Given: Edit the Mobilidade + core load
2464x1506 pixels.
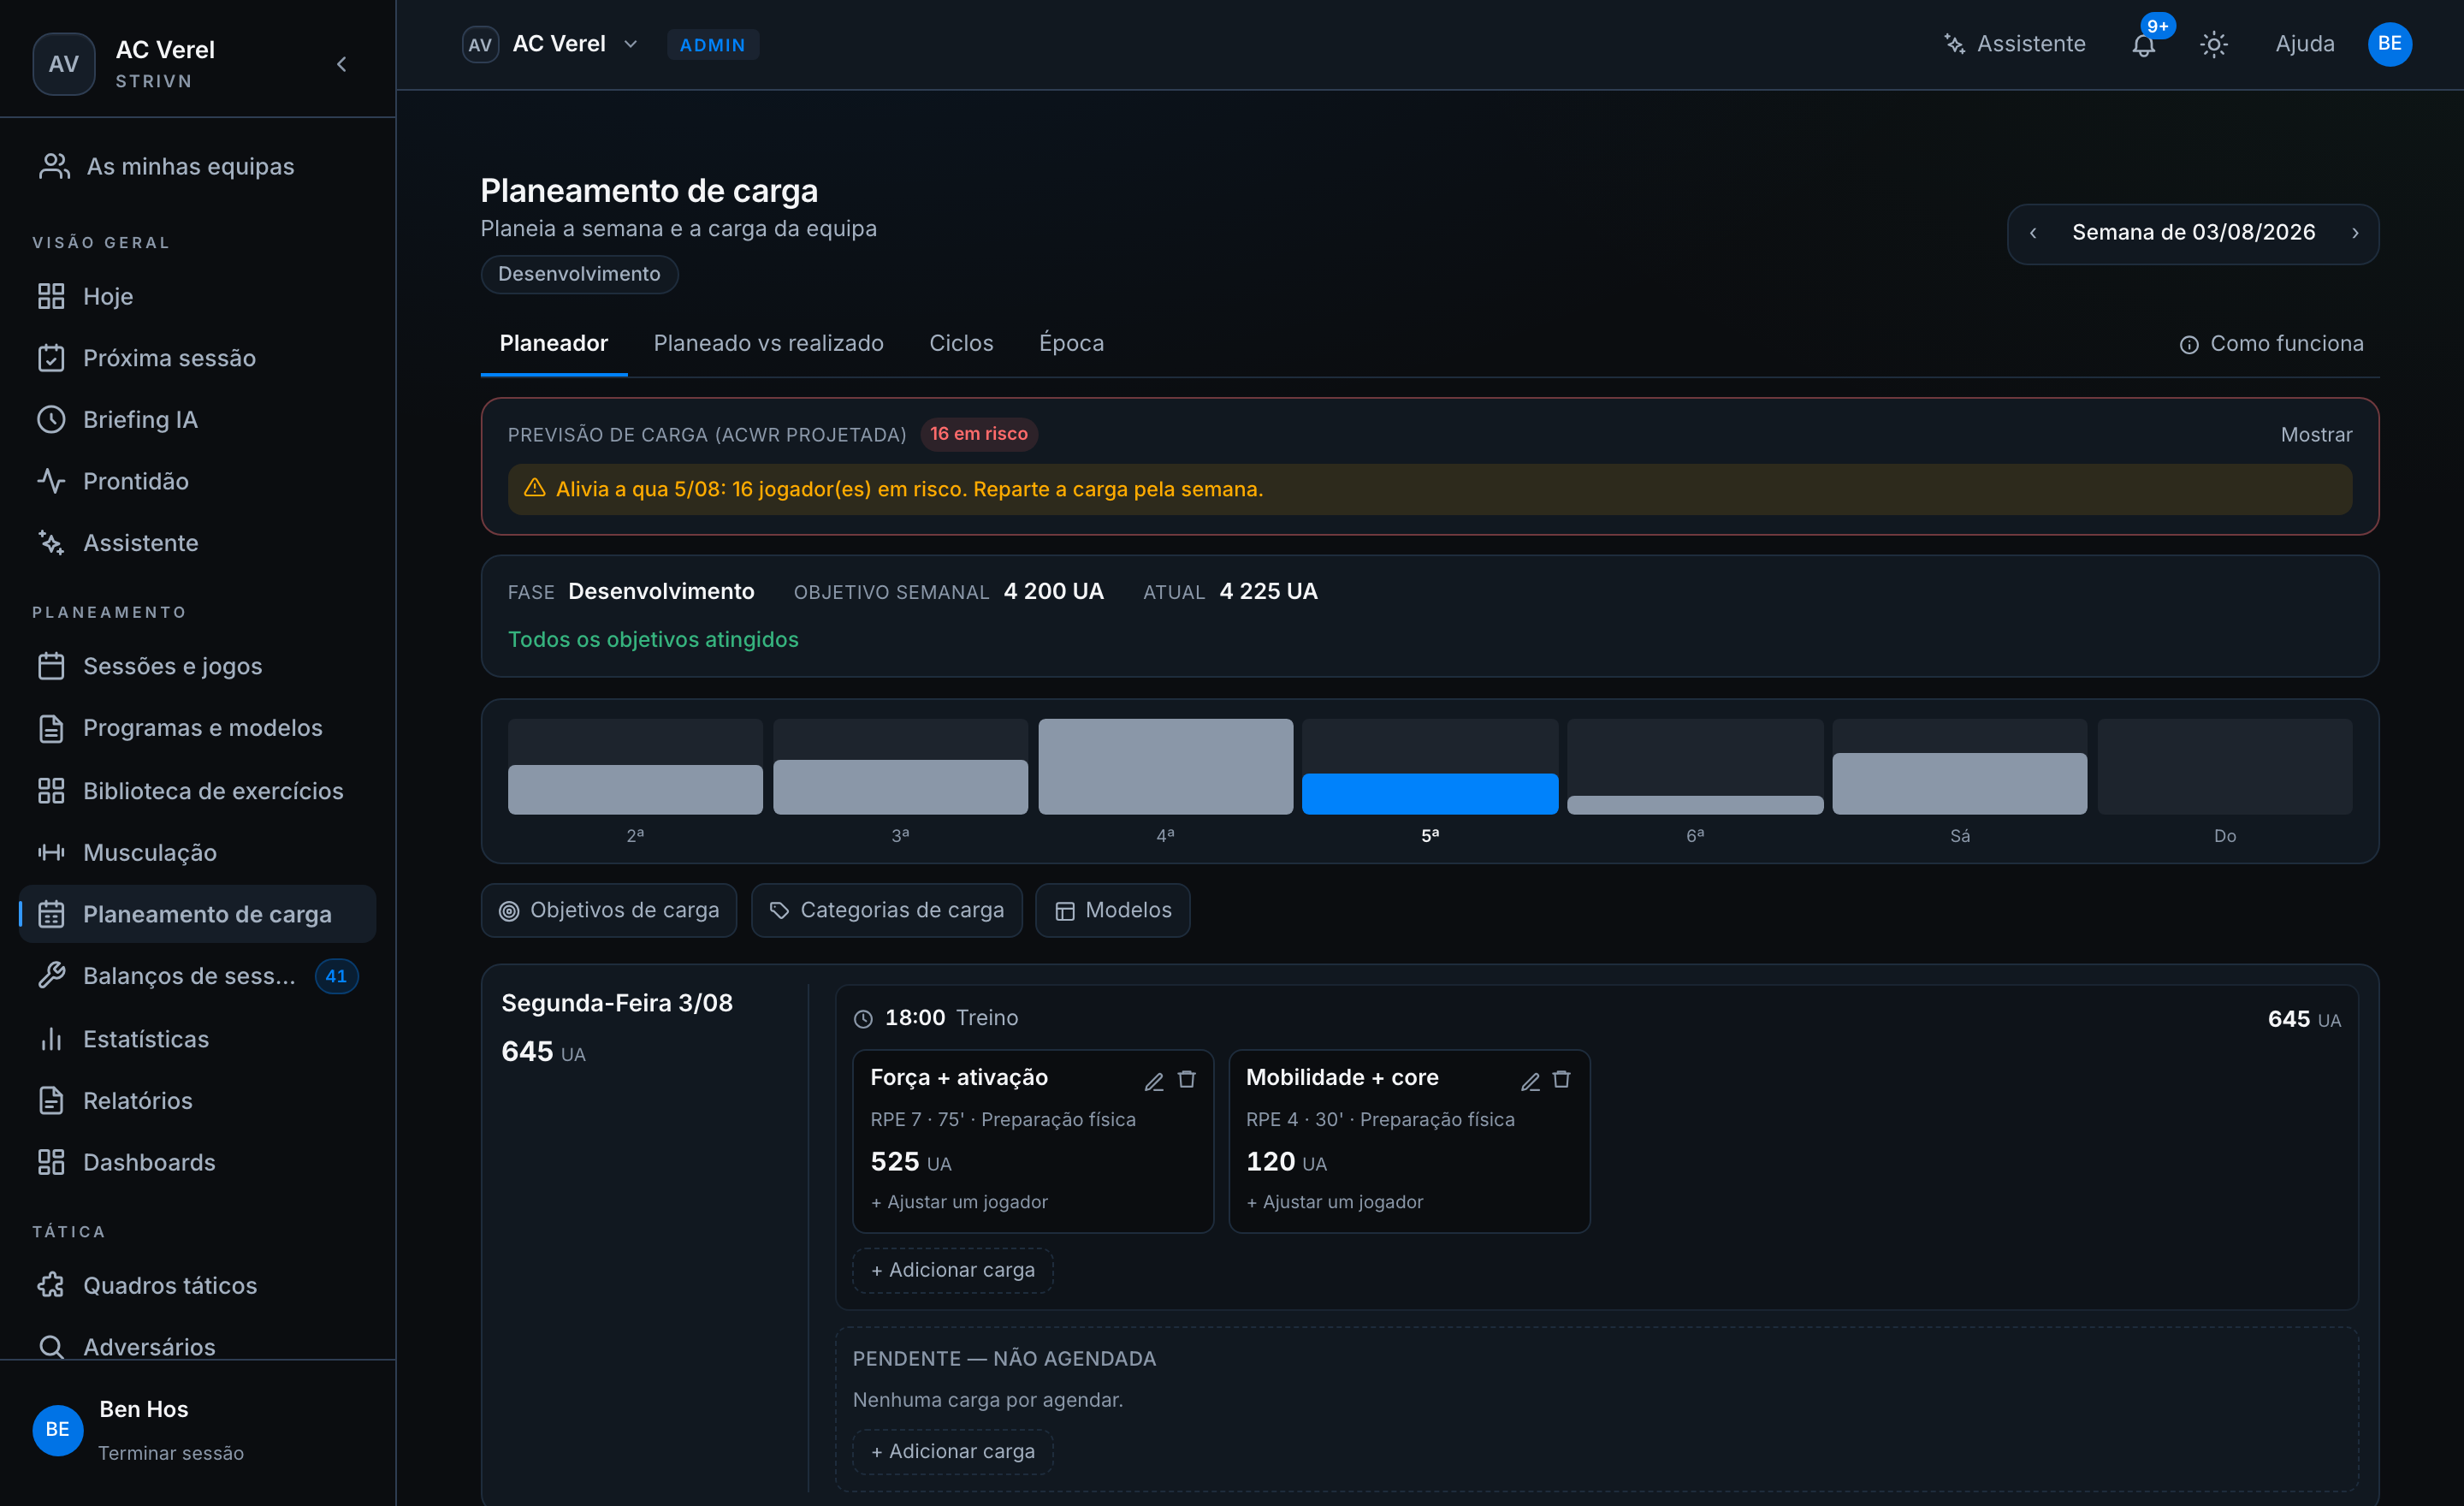Looking at the screenshot, I should (x=1530, y=1080).
